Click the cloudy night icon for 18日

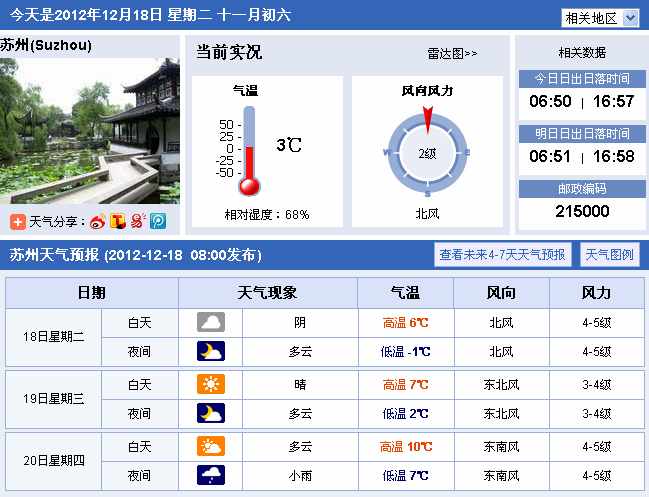[x=211, y=352]
